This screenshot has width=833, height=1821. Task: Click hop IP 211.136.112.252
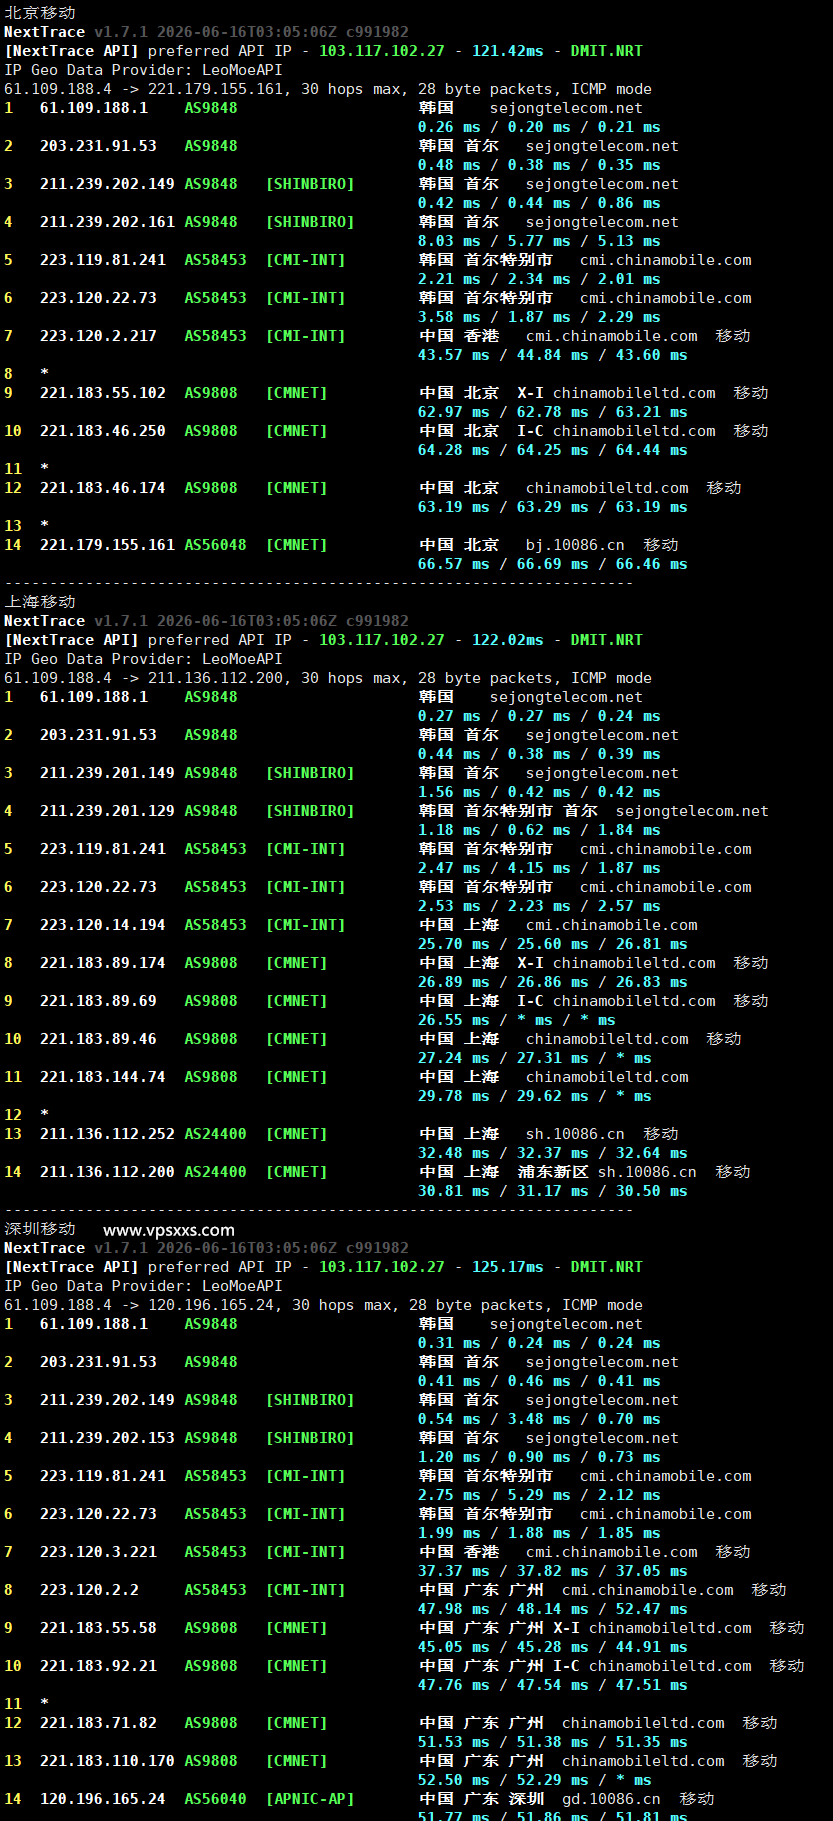107,1134
